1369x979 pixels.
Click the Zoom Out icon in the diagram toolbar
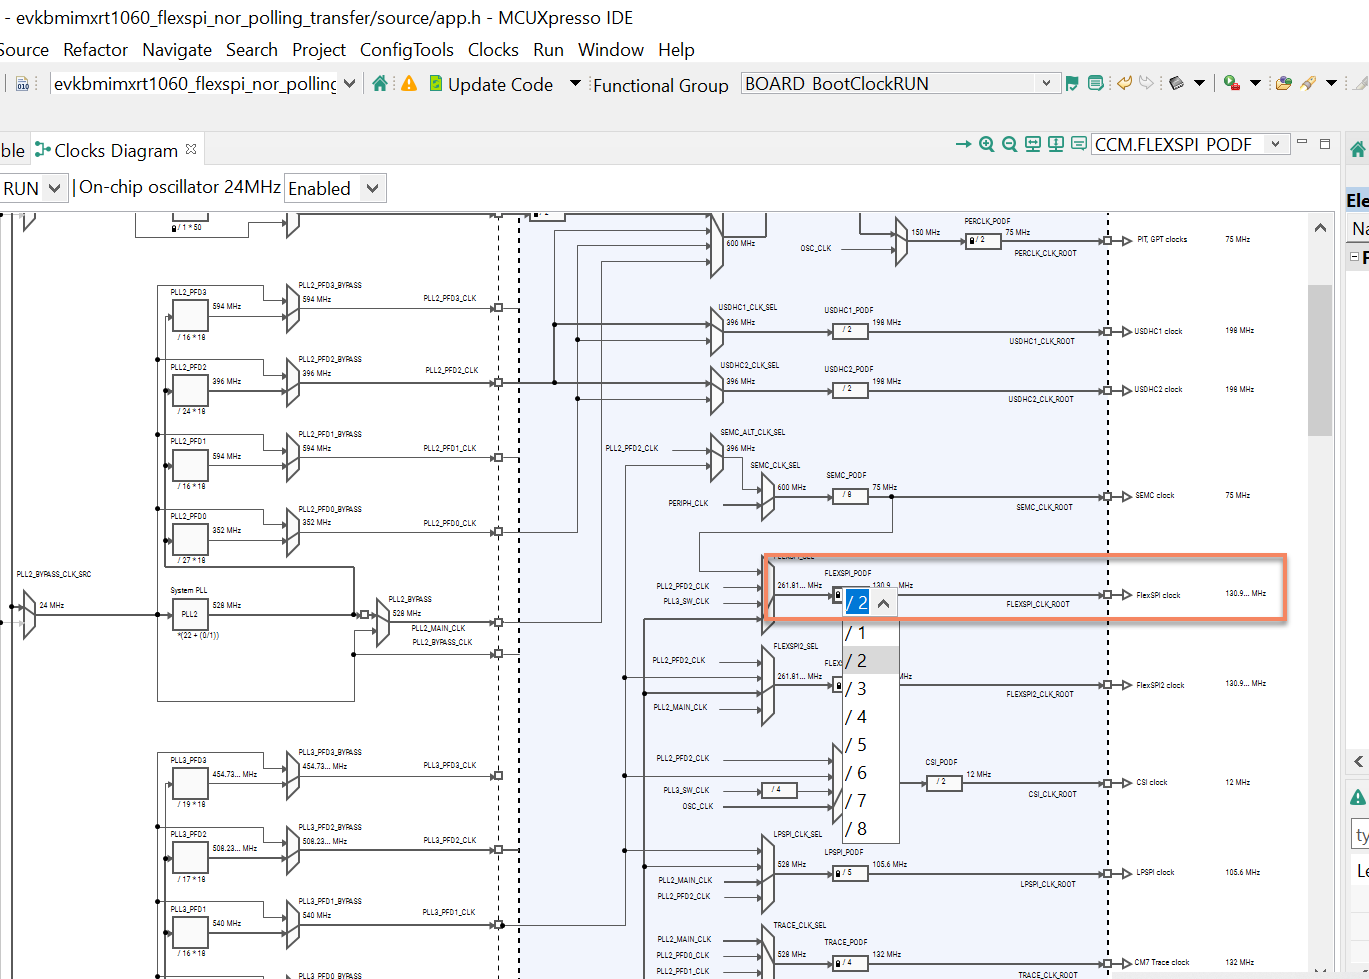1009,144
